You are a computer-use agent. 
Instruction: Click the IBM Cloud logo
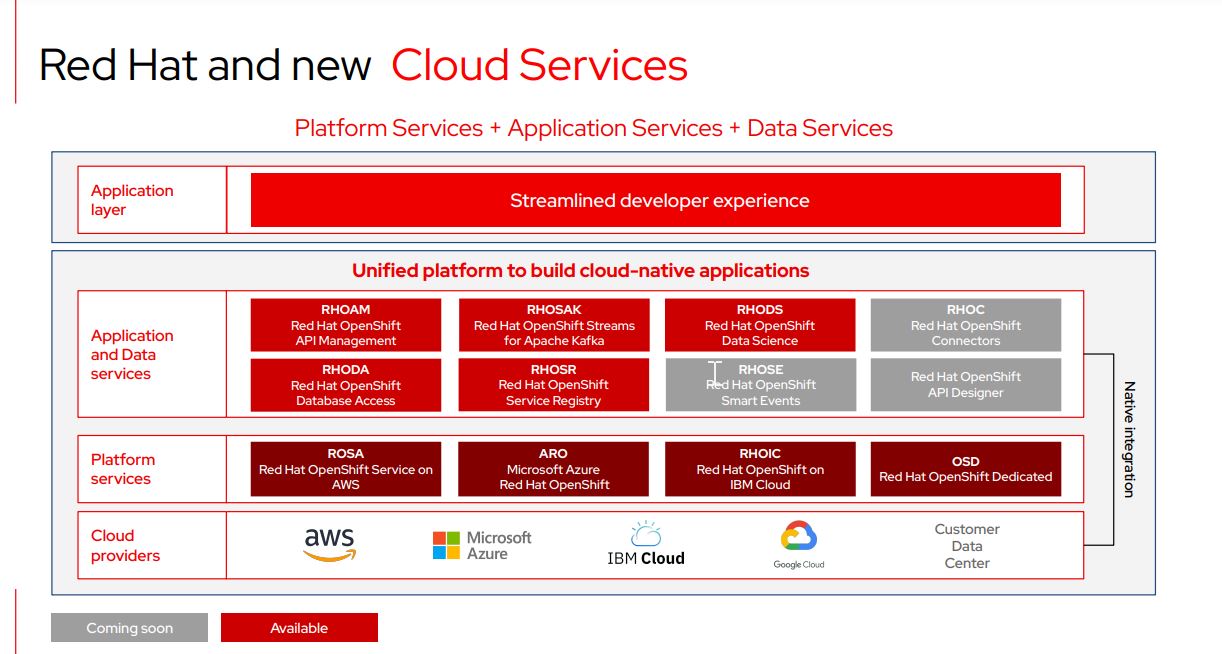[646, 545]
